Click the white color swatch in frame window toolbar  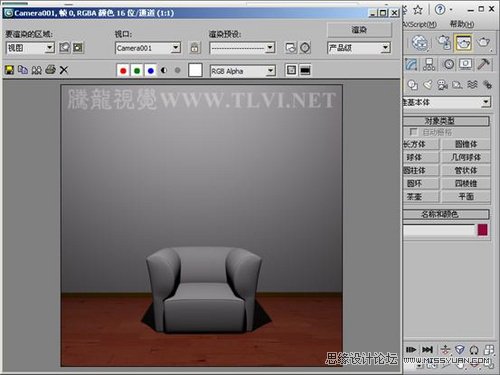[x=195, y=70]
